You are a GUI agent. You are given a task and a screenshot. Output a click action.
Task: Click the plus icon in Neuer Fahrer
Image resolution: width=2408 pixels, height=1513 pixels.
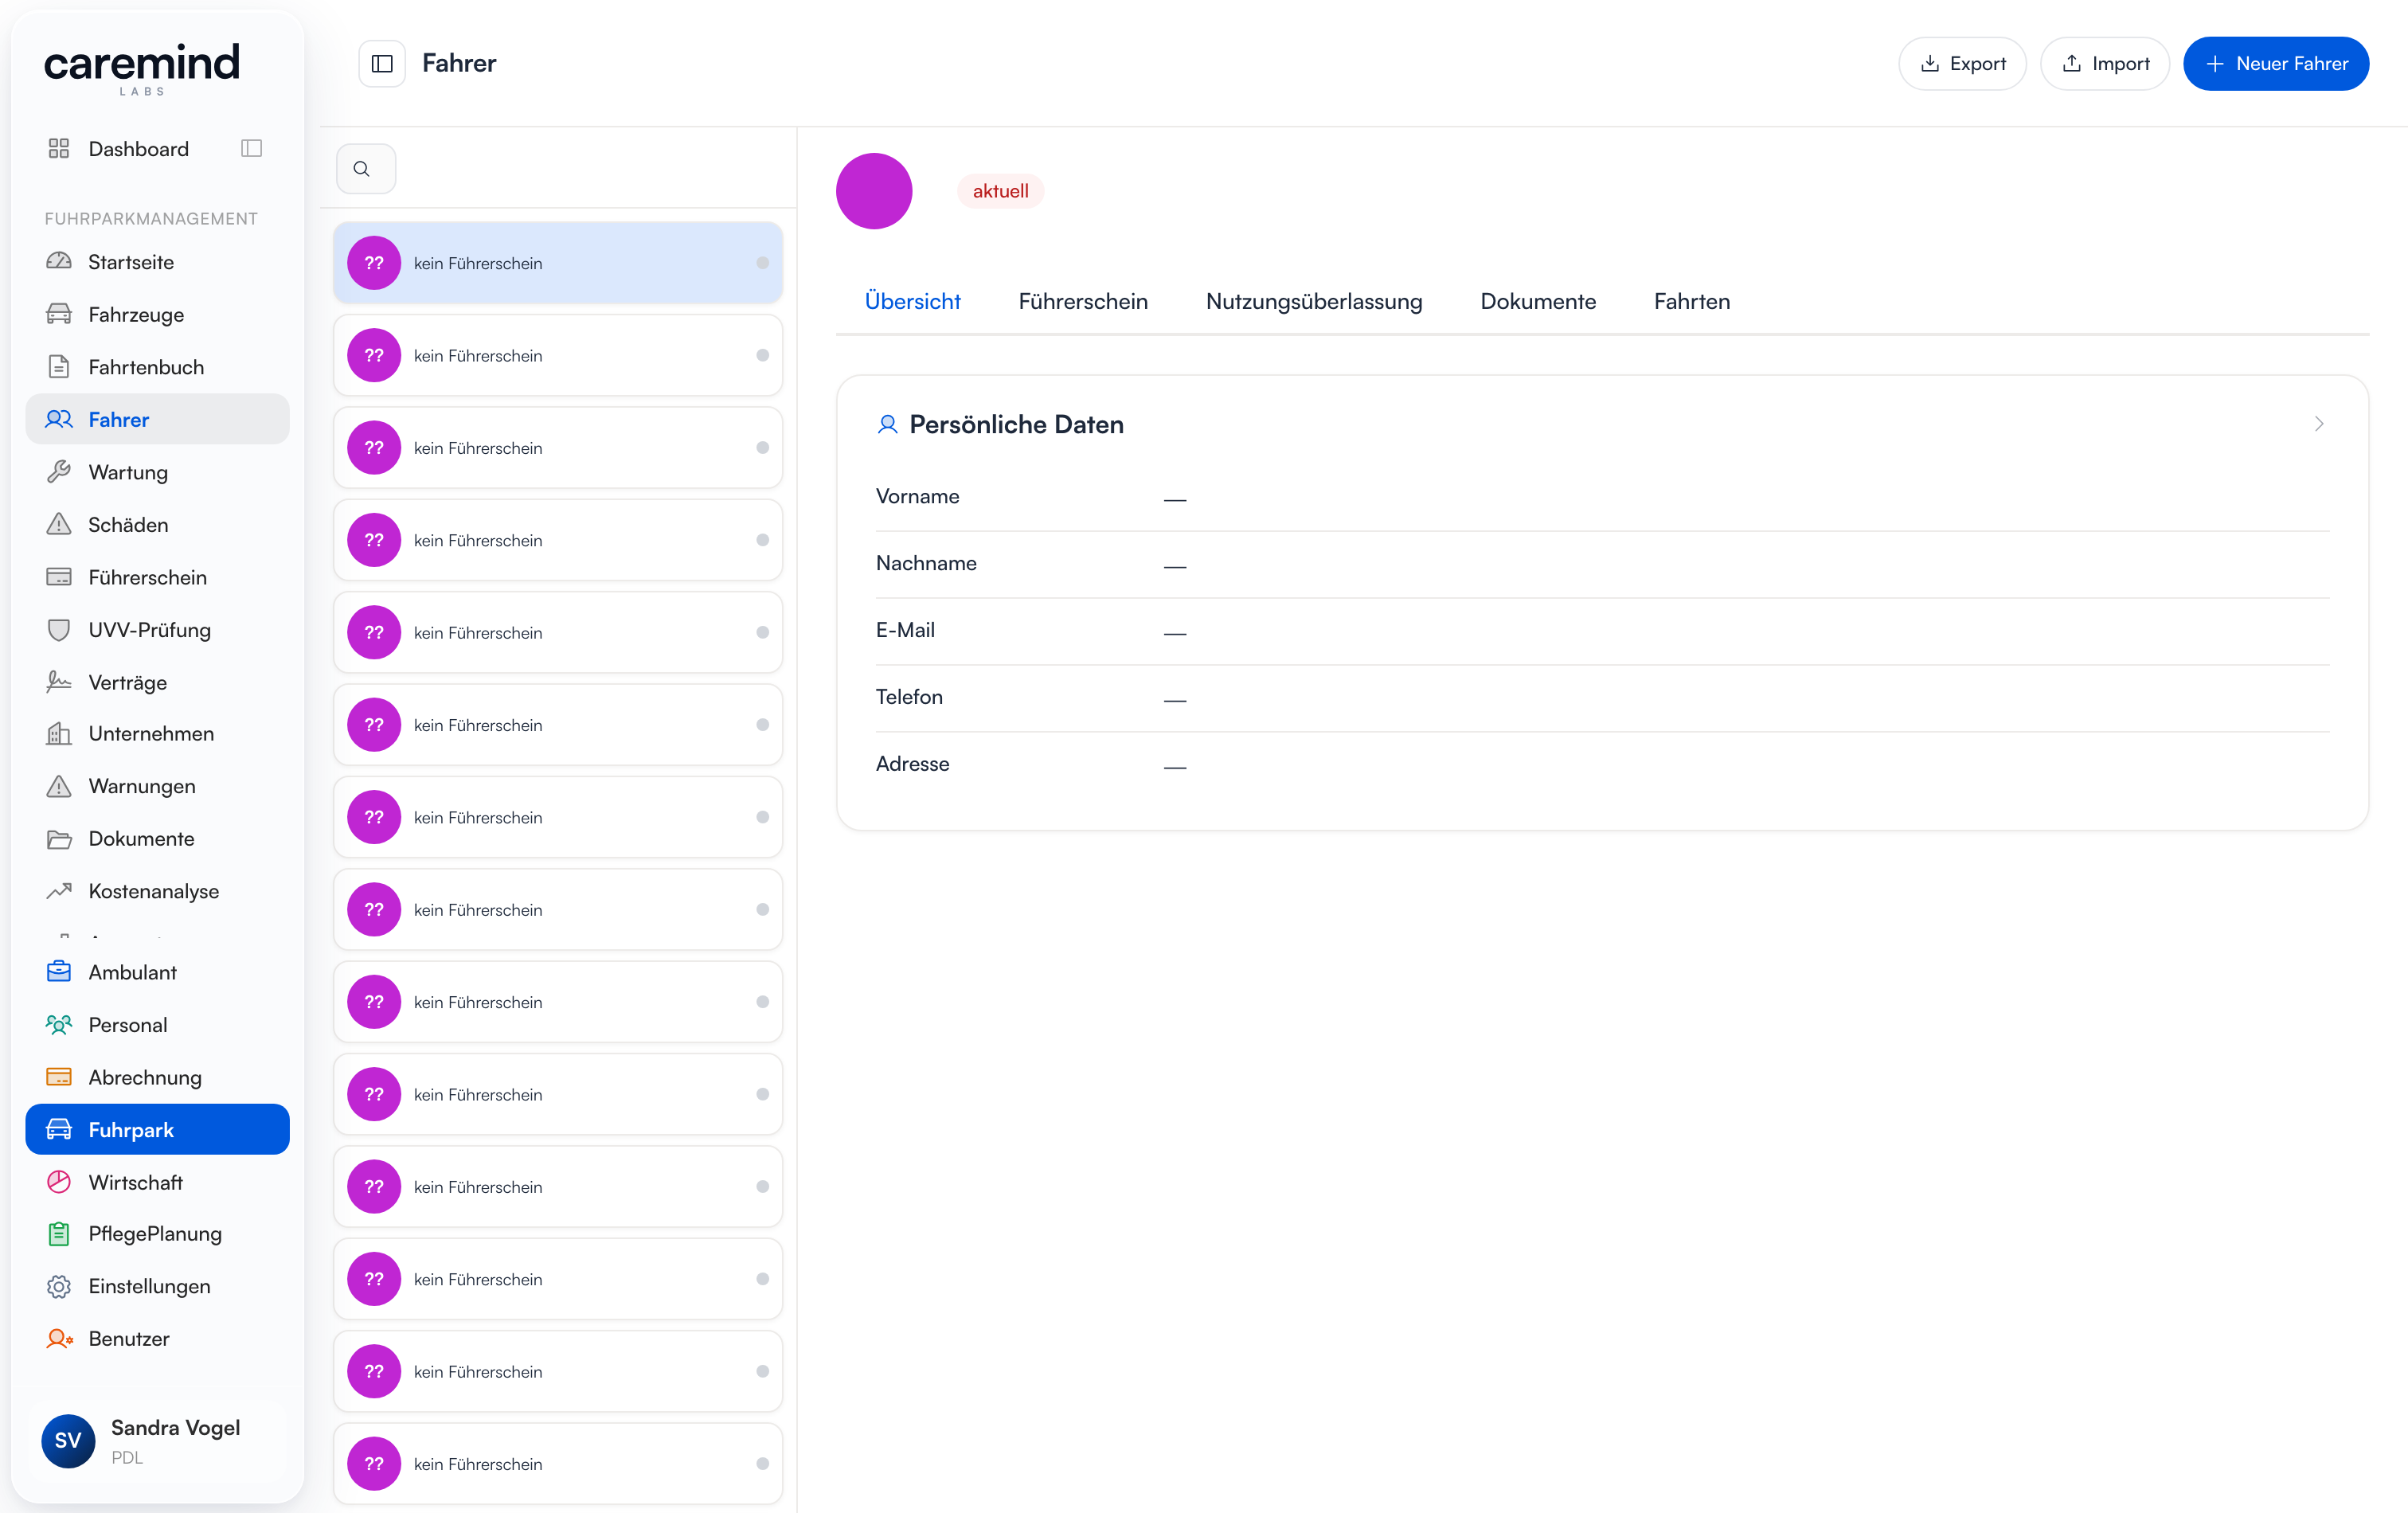(2215, 64)
